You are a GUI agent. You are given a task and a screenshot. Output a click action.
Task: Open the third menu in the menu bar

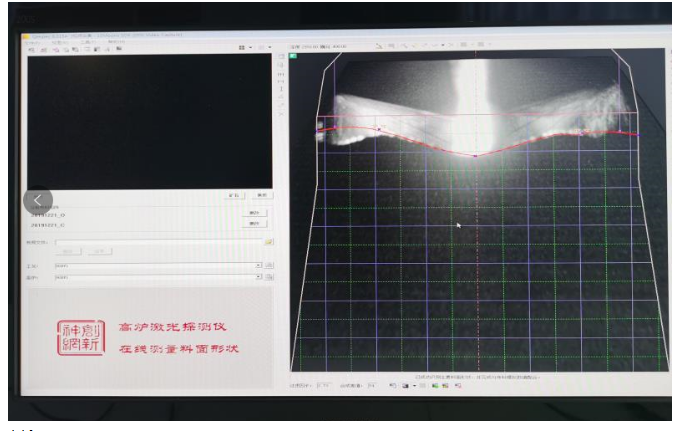click(x=84, y=41)
